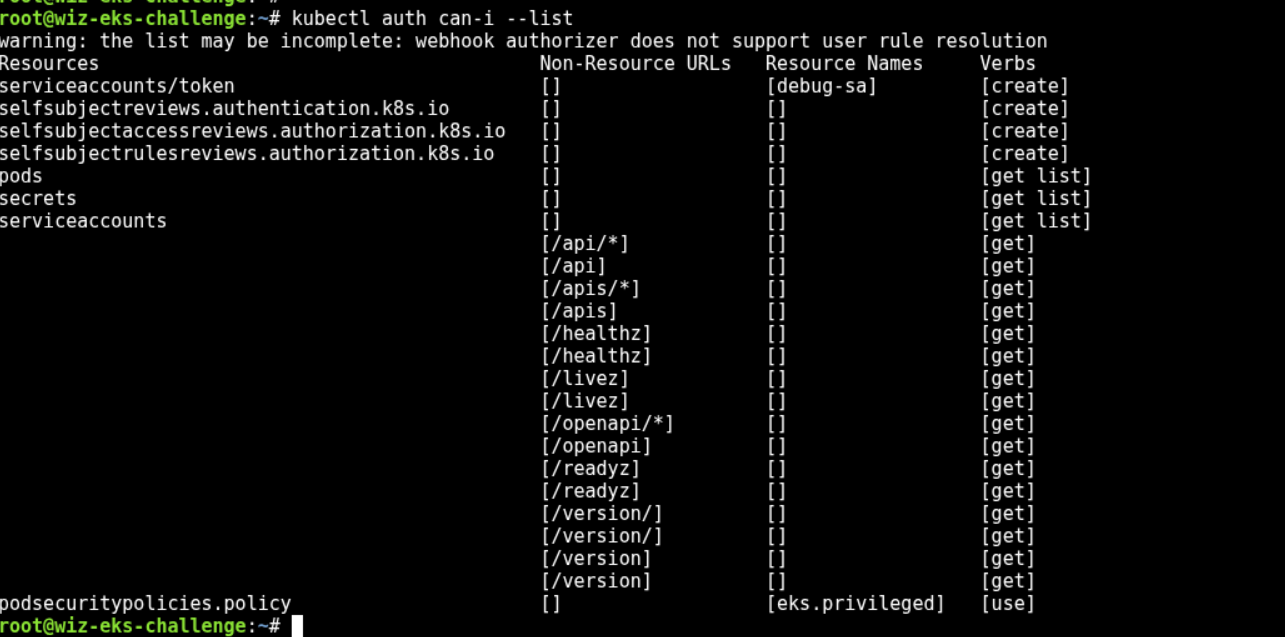
Task: Select the '[debug-sa]' resource name
Action: tap(821, 86)
